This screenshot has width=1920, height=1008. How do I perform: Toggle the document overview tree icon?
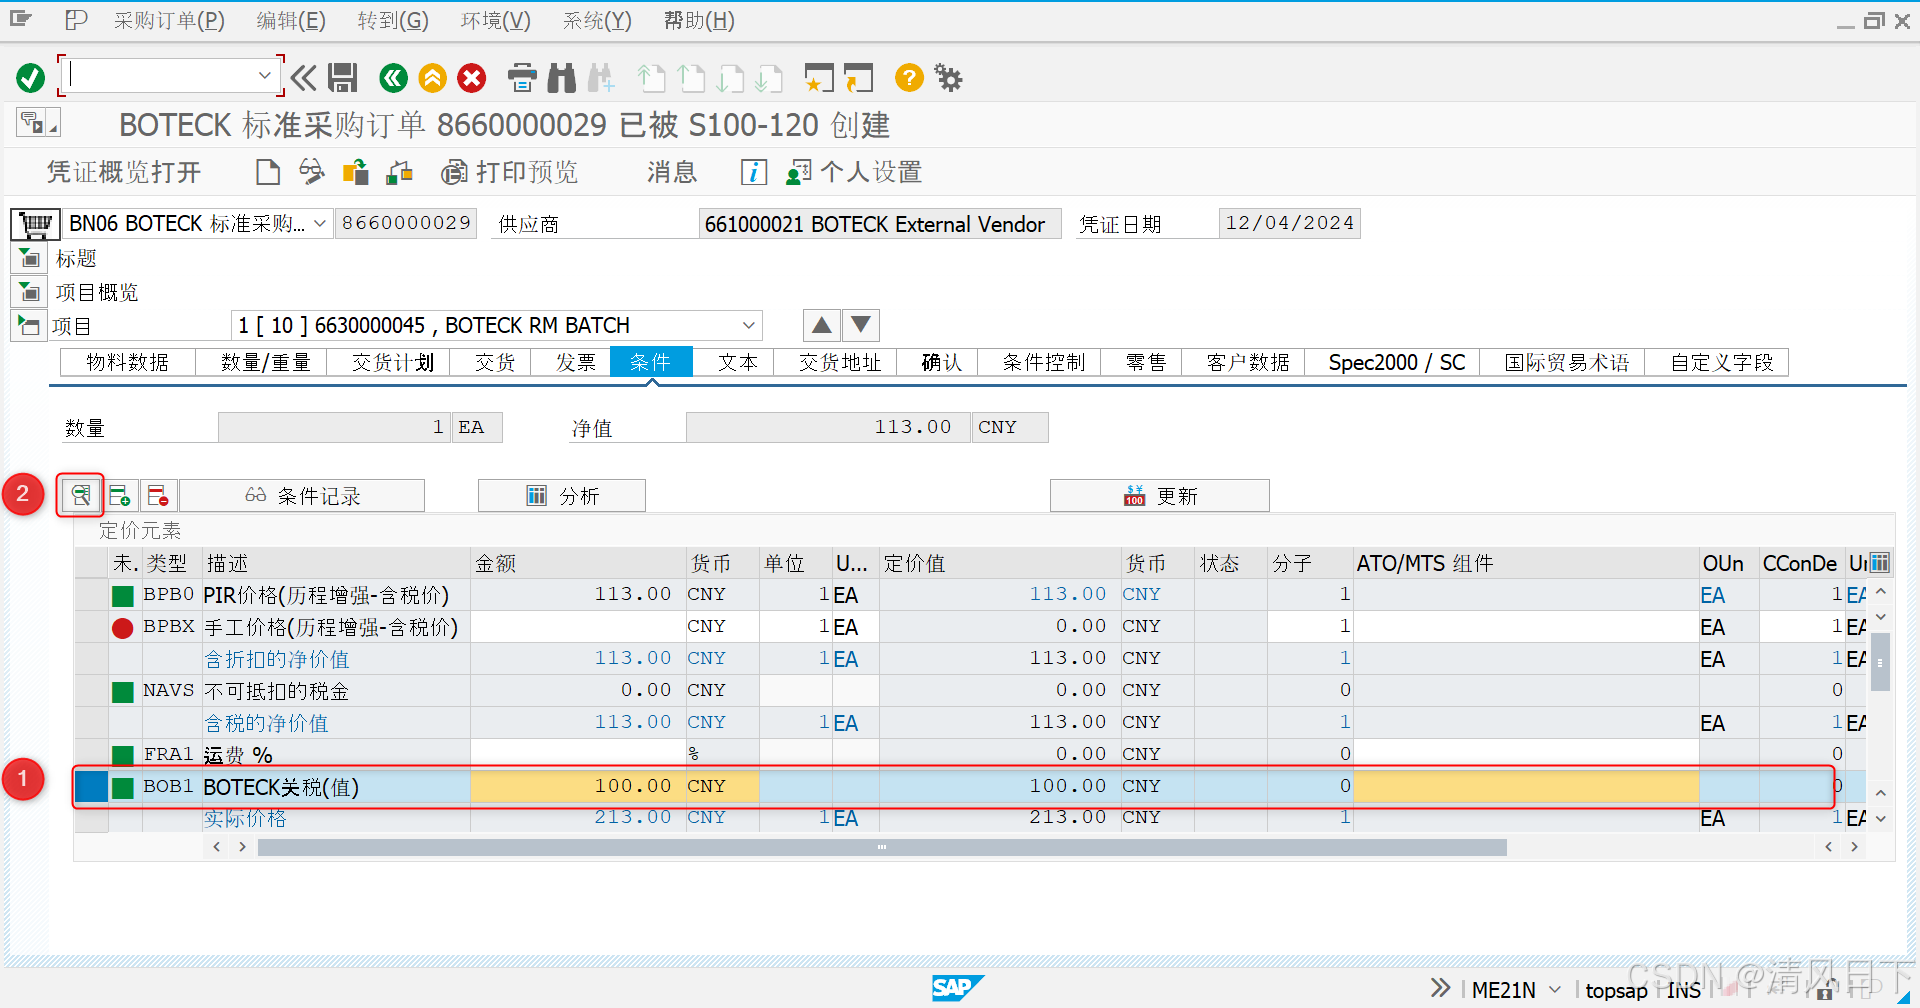coord(38,123)
